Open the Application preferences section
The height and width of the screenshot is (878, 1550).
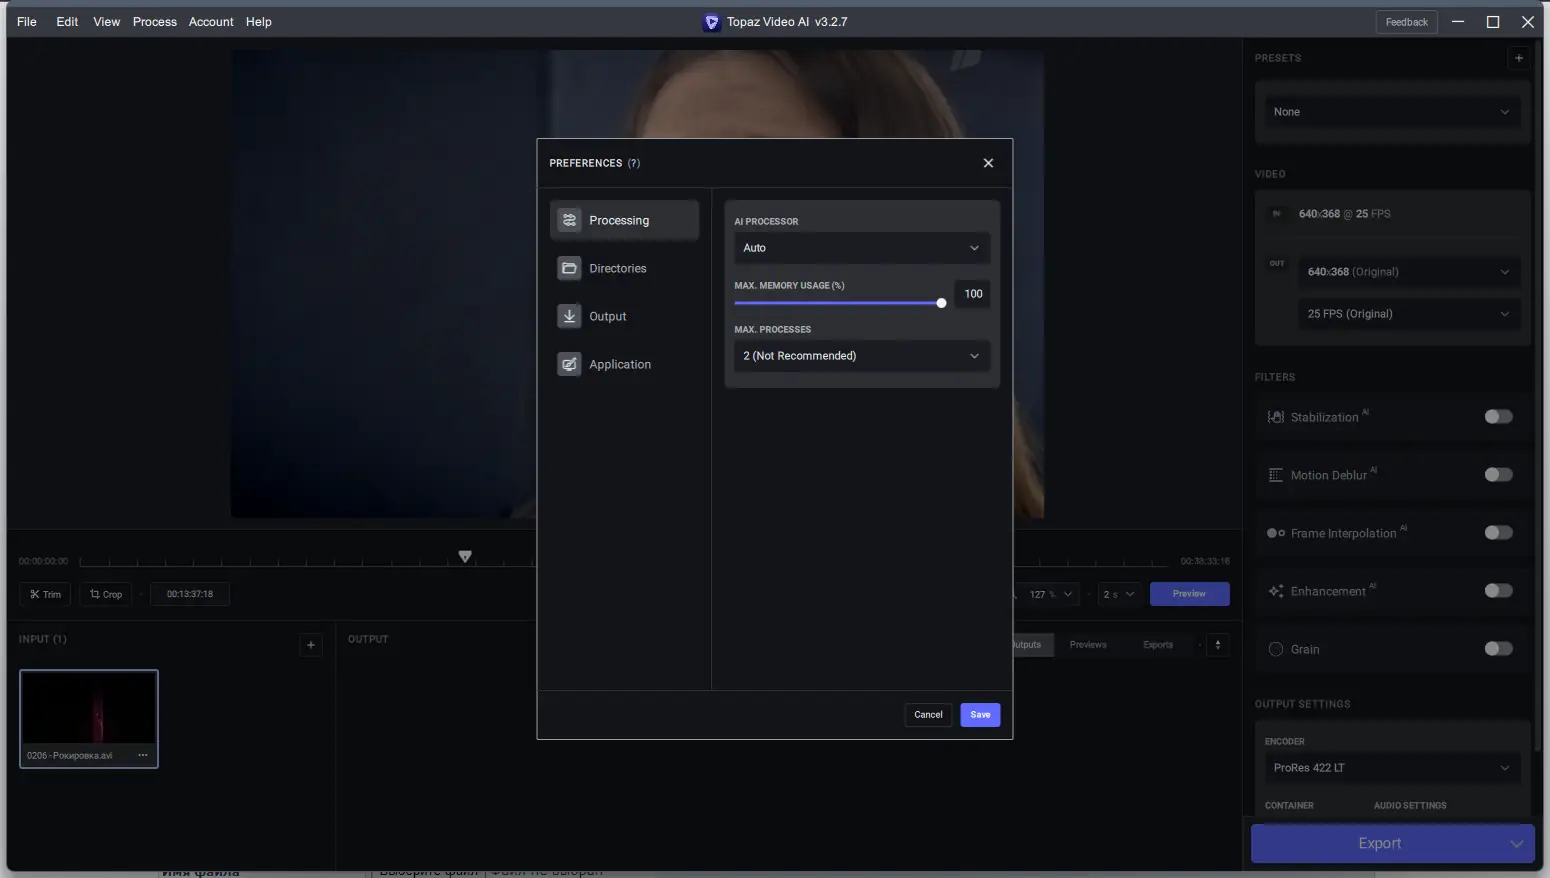tap(624, 364)
